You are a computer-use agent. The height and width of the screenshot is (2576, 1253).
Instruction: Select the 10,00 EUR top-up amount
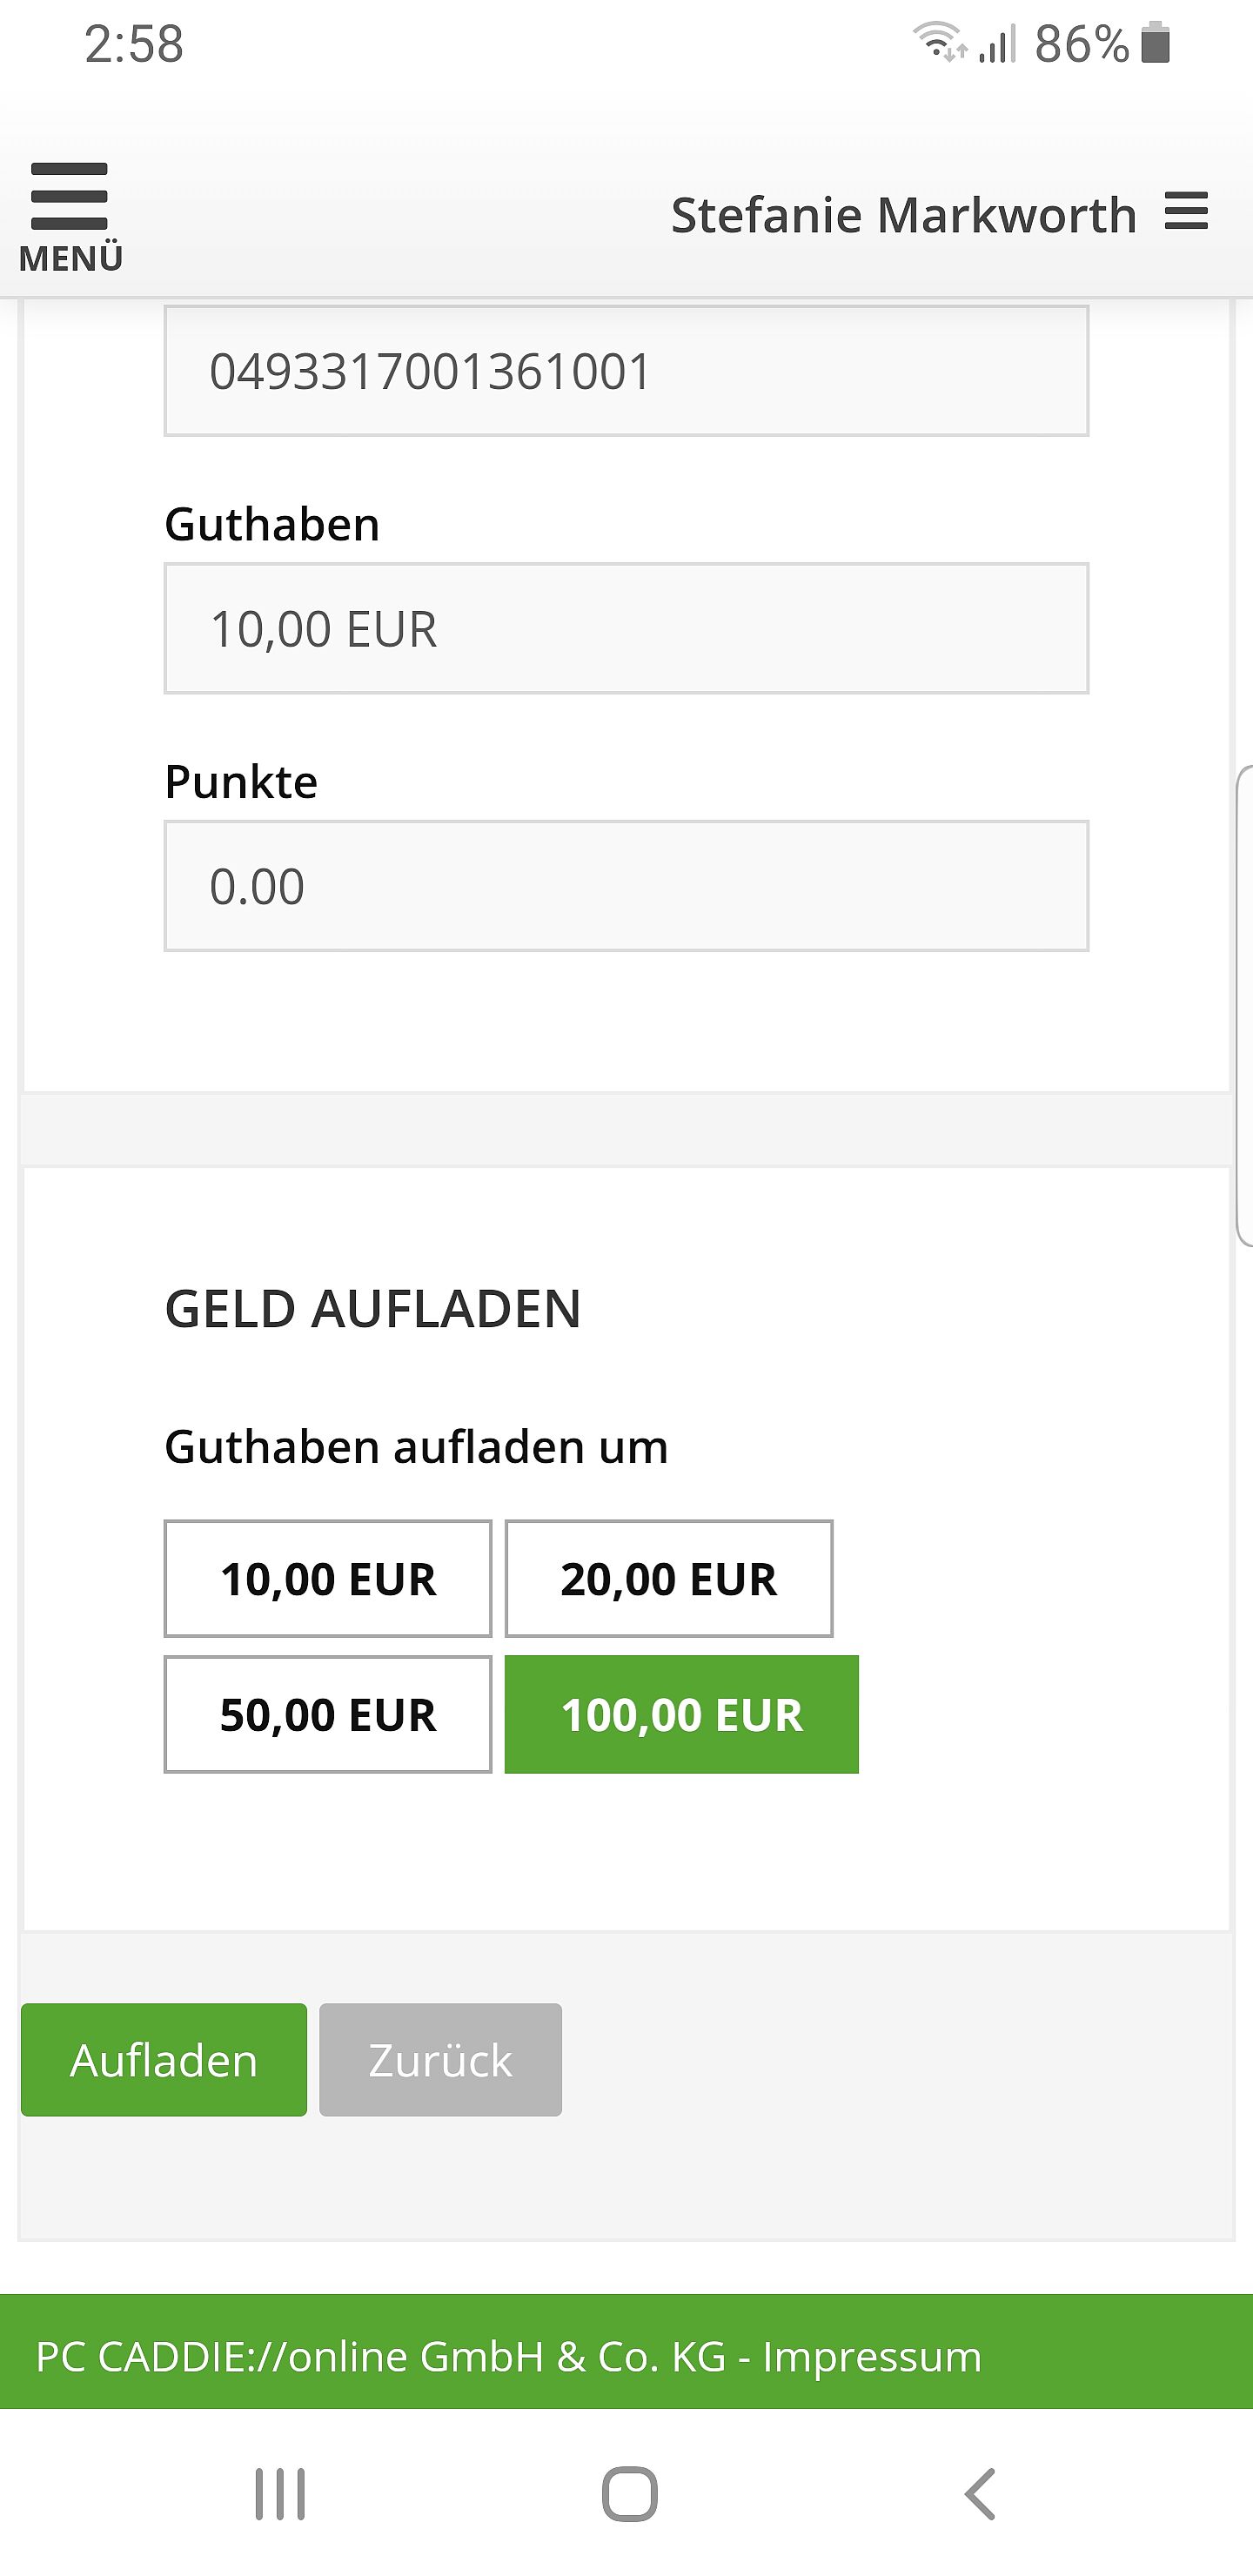tap(328, 1578)
